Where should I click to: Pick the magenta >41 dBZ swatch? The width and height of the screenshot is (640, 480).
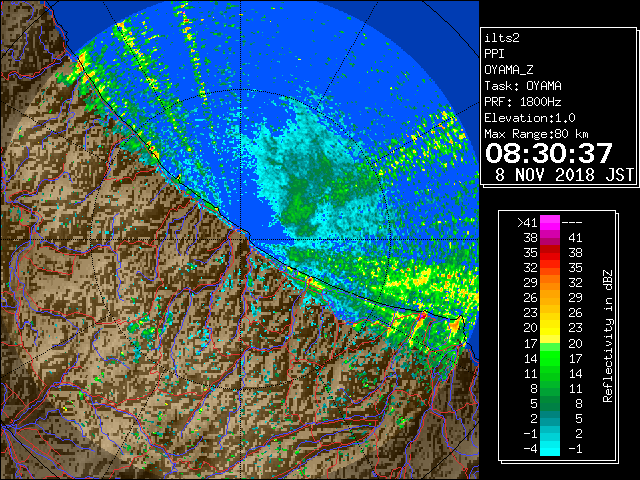[x=550, y=223]
